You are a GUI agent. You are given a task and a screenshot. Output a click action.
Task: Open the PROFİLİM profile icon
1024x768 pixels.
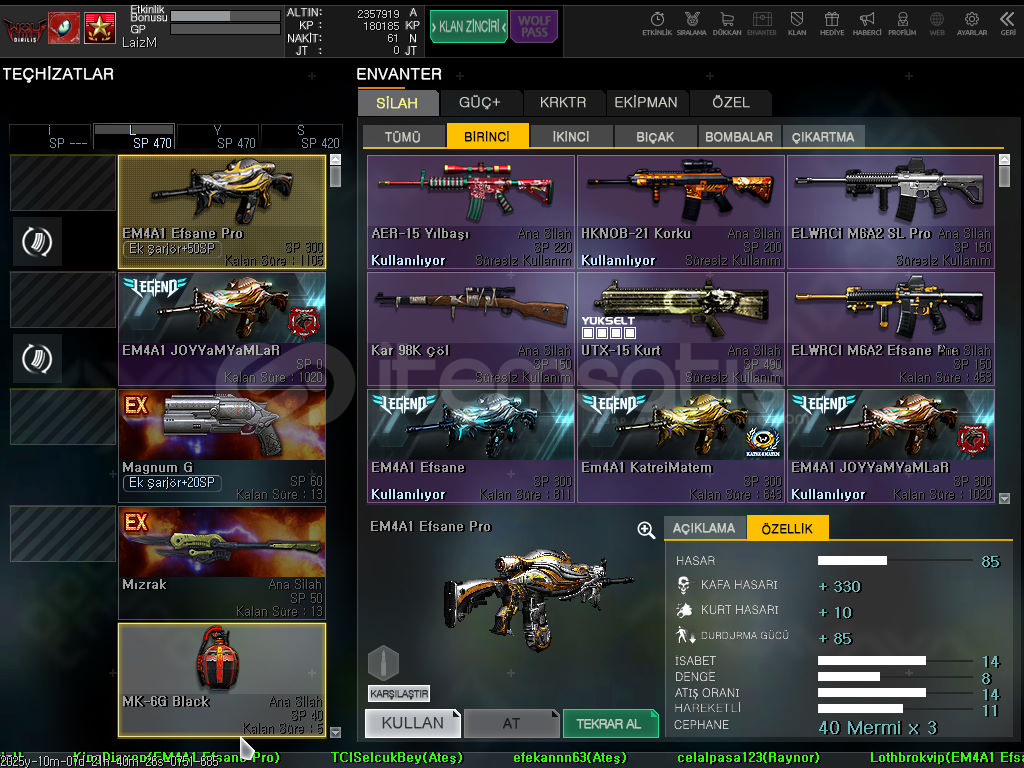point(902,24)
